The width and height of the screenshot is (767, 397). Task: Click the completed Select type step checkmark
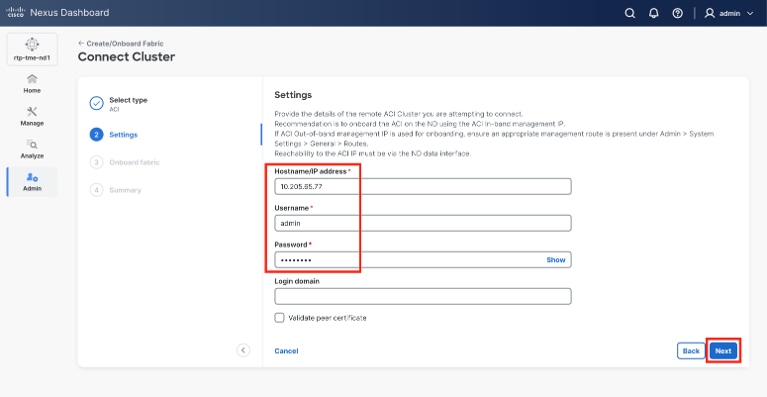click(x=96, y=103)
